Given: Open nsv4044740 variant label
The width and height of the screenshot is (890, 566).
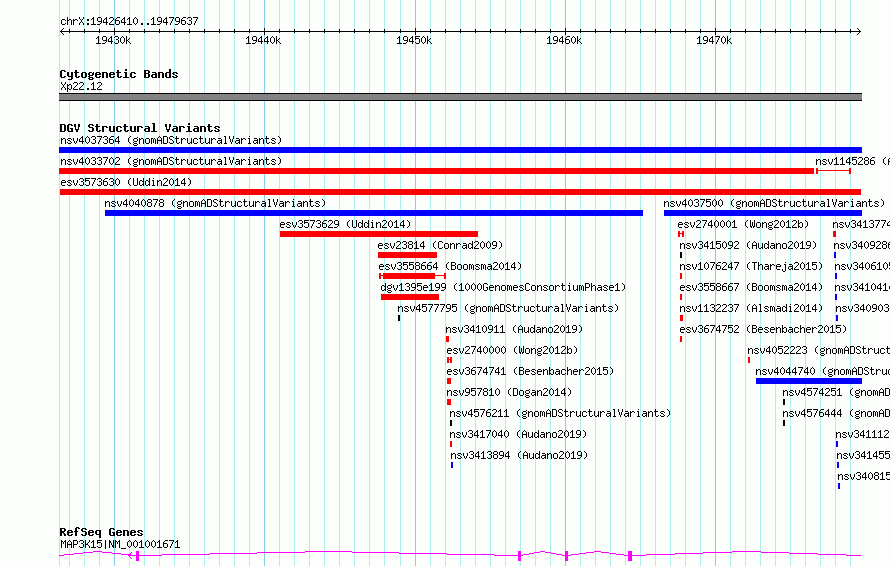Looking at the screenshot, I should coord(822,371).
